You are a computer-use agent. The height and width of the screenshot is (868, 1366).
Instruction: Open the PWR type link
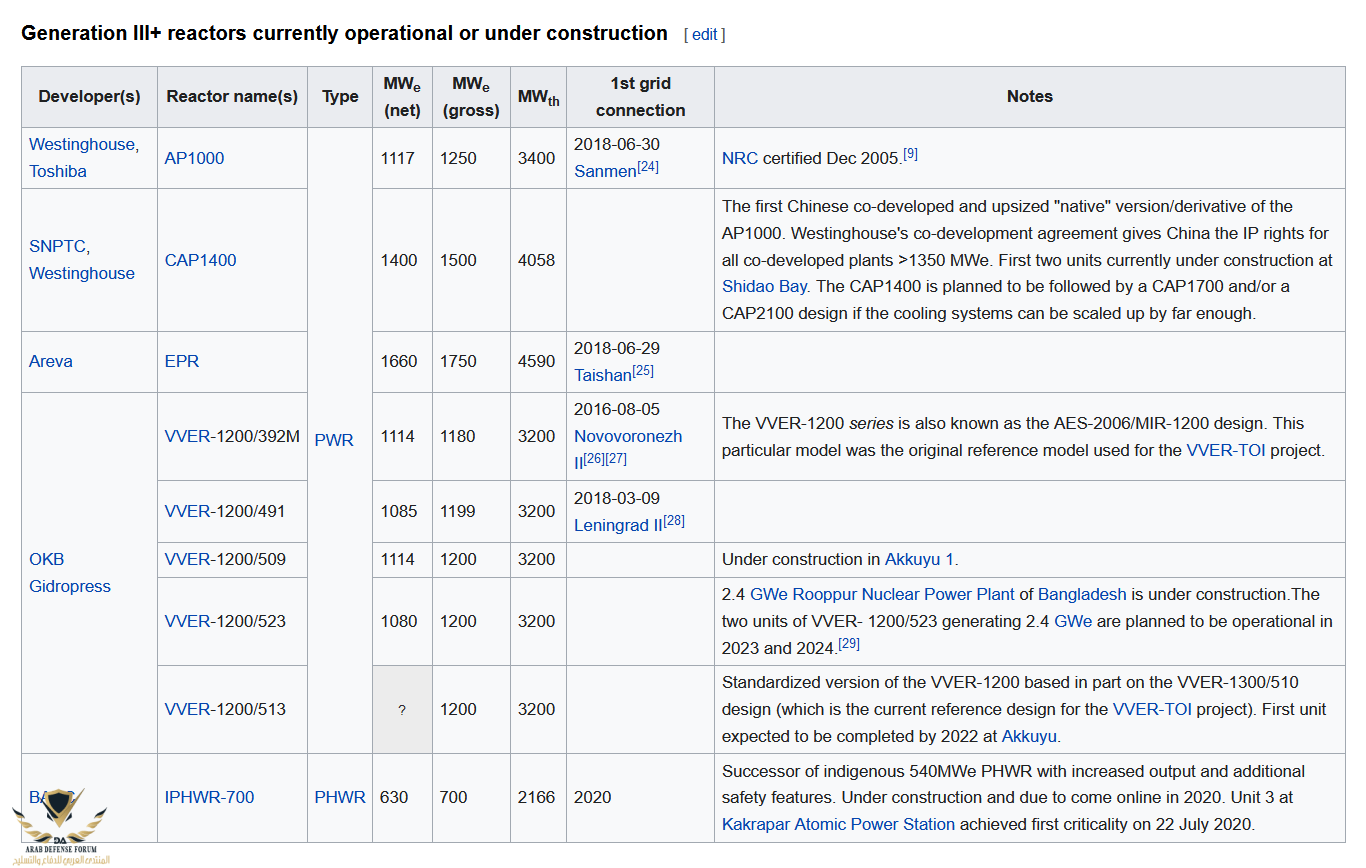click(x=334, y=440)
